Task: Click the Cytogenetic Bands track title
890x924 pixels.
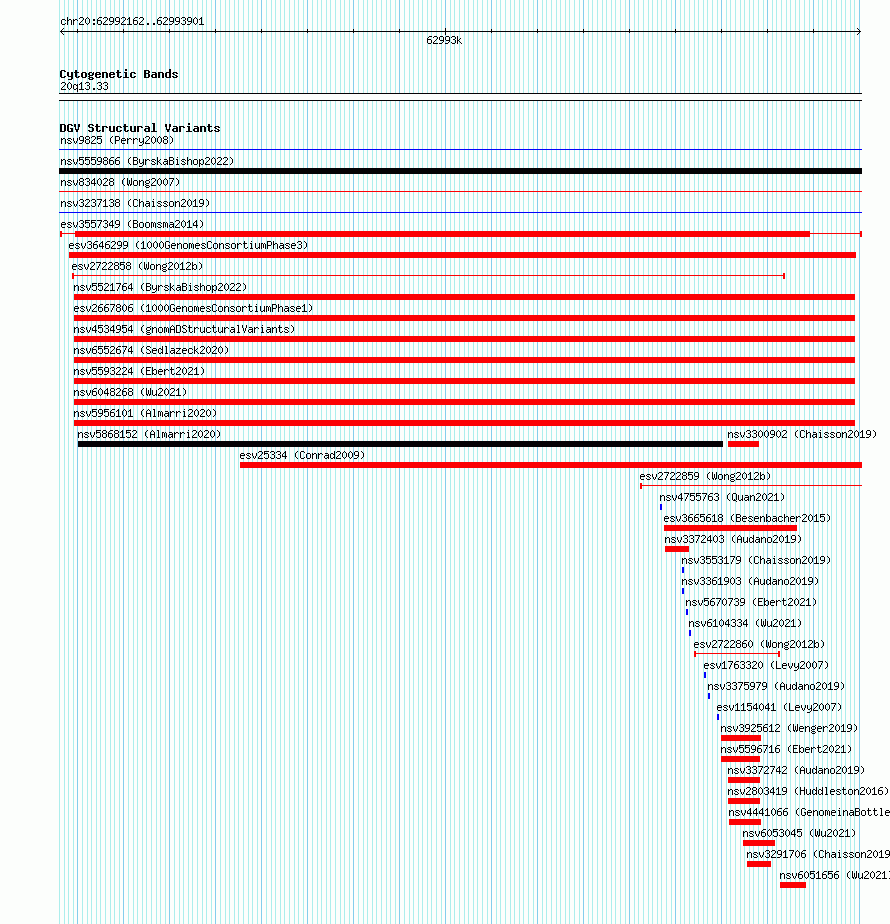Action: click(x=118, y=74)
